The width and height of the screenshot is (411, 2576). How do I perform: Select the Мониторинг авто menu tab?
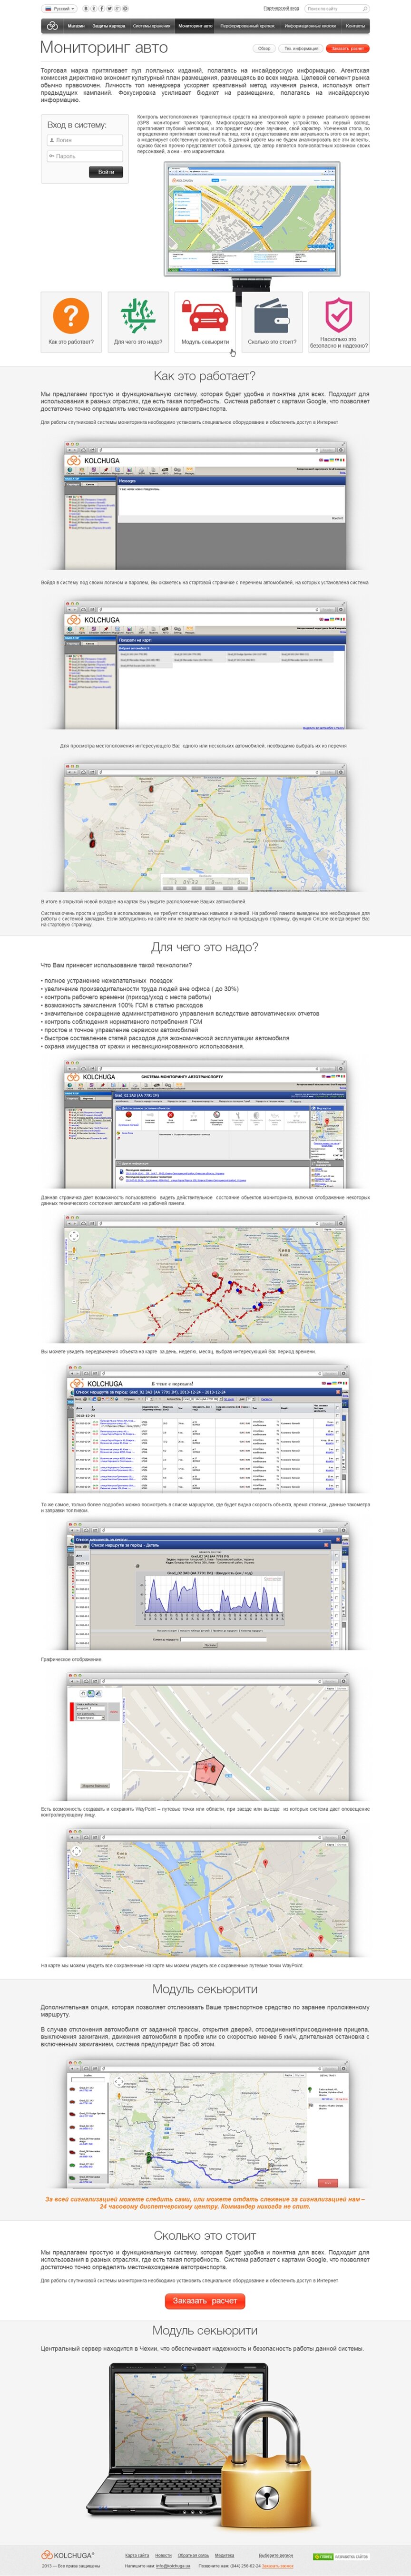195,26
